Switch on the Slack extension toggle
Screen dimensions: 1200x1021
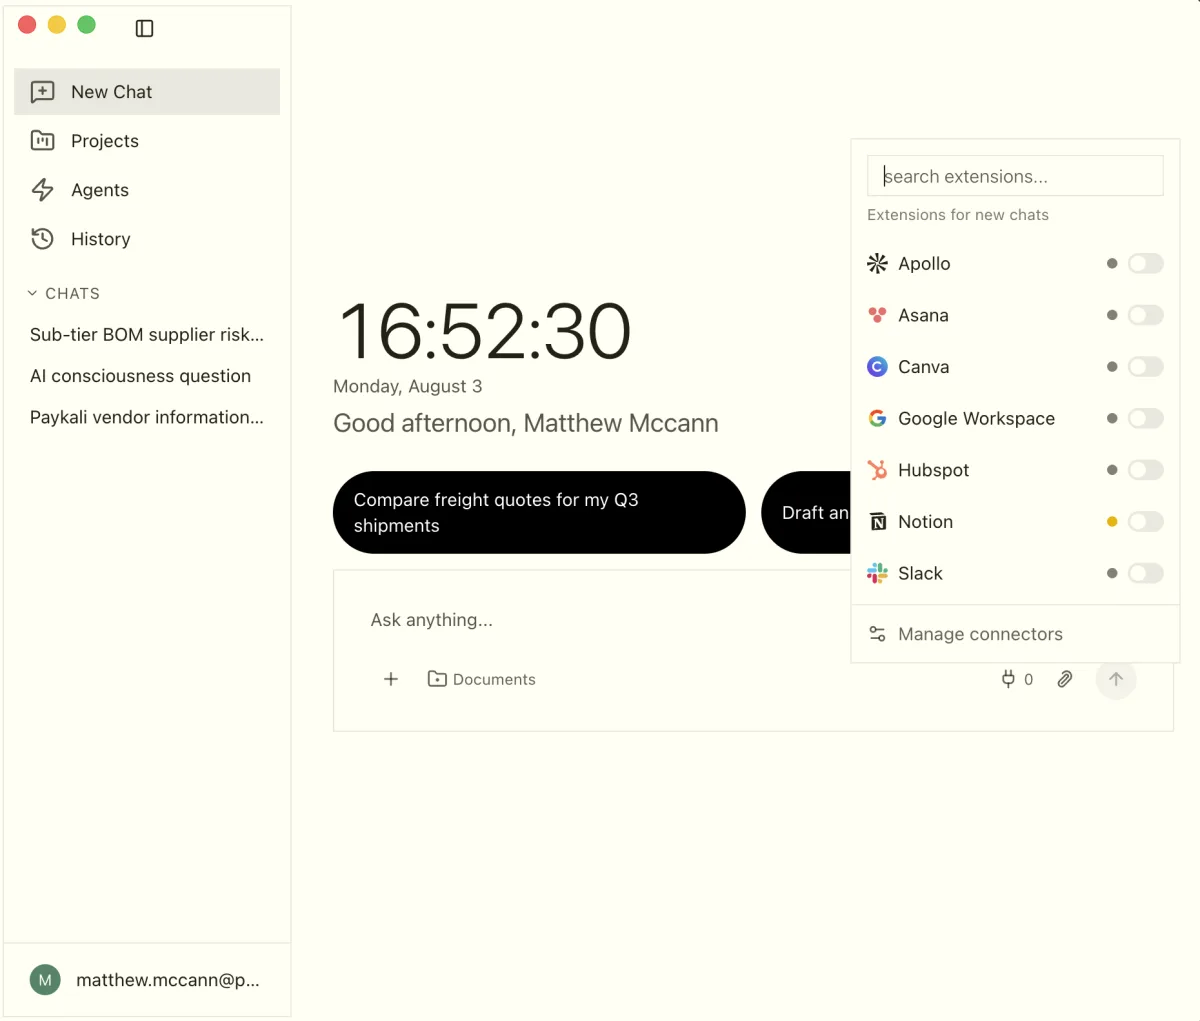tap(1146, 573)
